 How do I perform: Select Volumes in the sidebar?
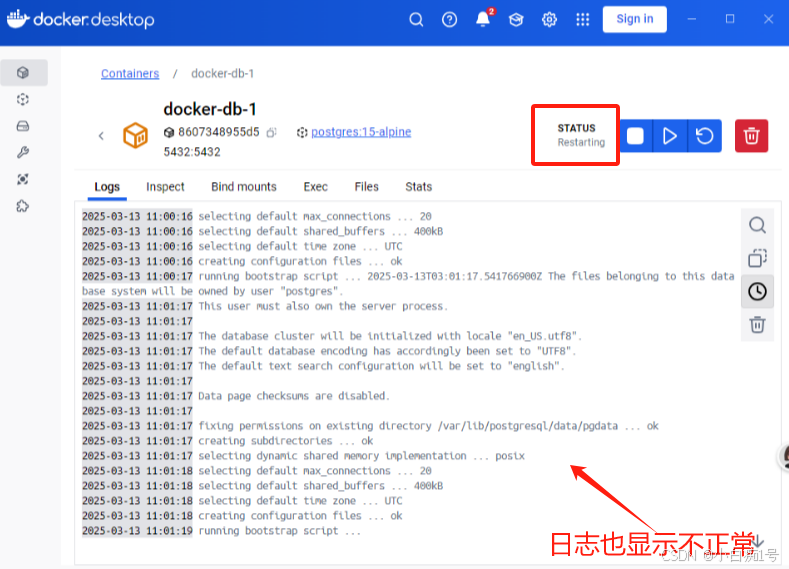click(23, 126)
